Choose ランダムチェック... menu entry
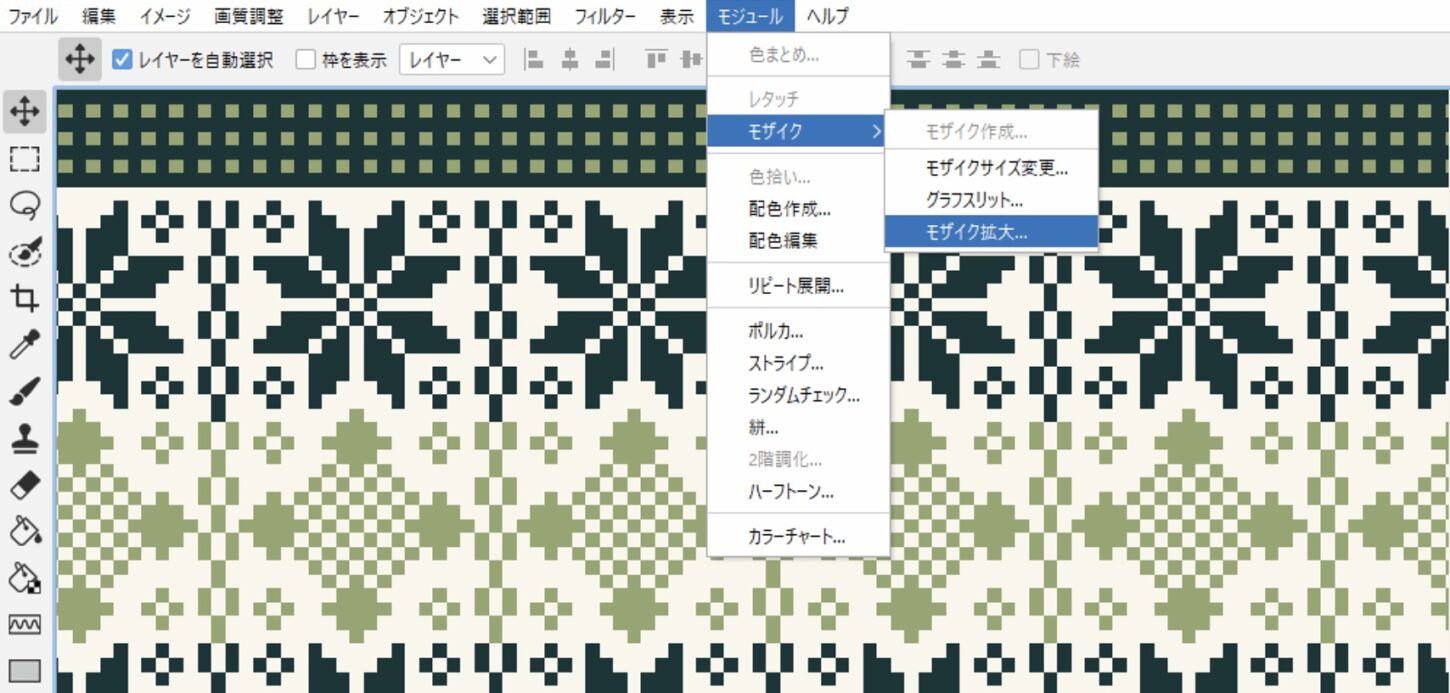The width and height of the screenshot is (1450, 693). [798, 395]
